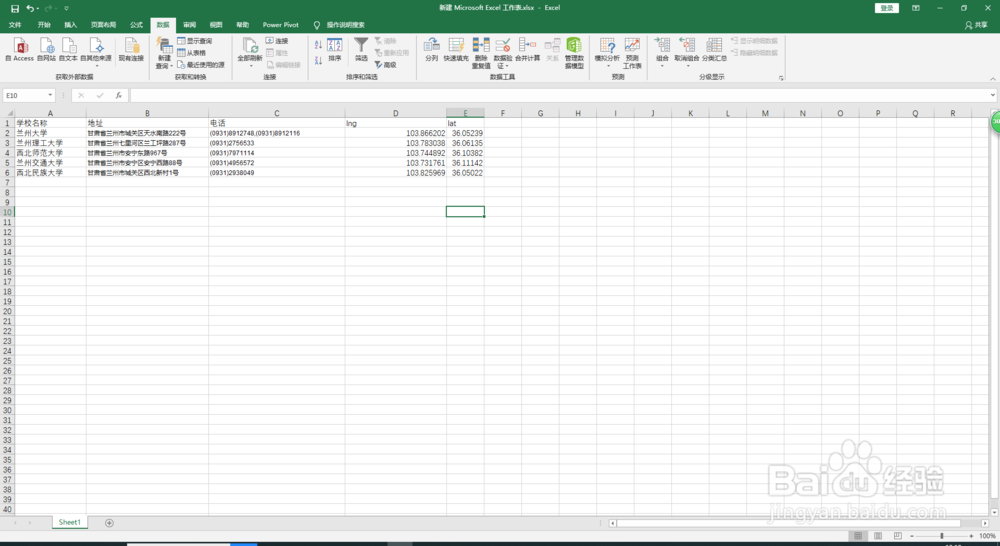The width and height of the screenshot is (1000, 546).
Task: Switch to the View (视图) tab
Action: [216, 25]
